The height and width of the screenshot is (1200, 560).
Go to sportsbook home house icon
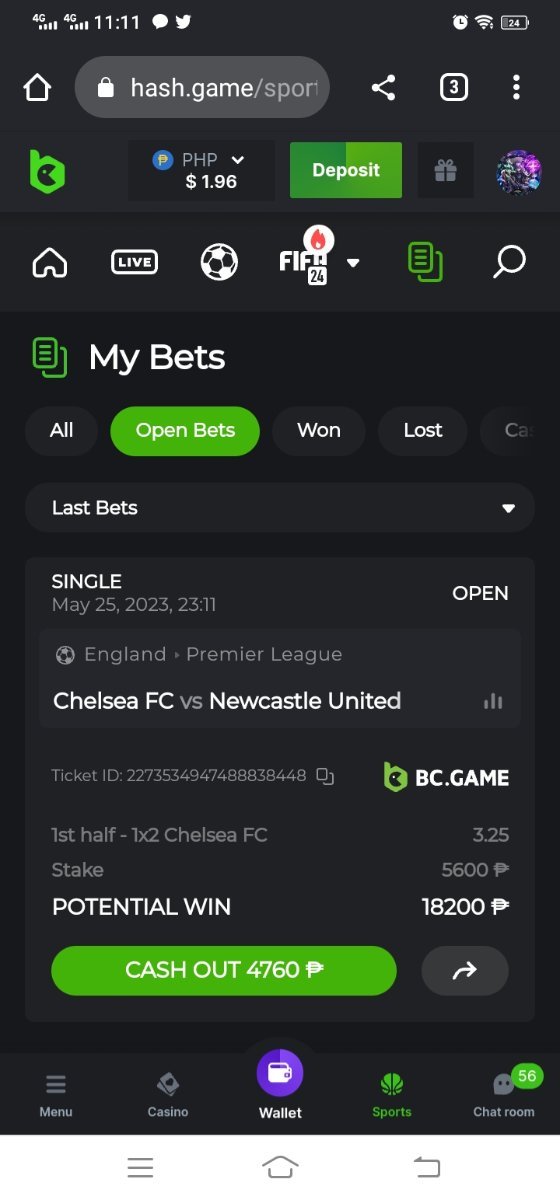pyautogui.click(x=49, y=262)
